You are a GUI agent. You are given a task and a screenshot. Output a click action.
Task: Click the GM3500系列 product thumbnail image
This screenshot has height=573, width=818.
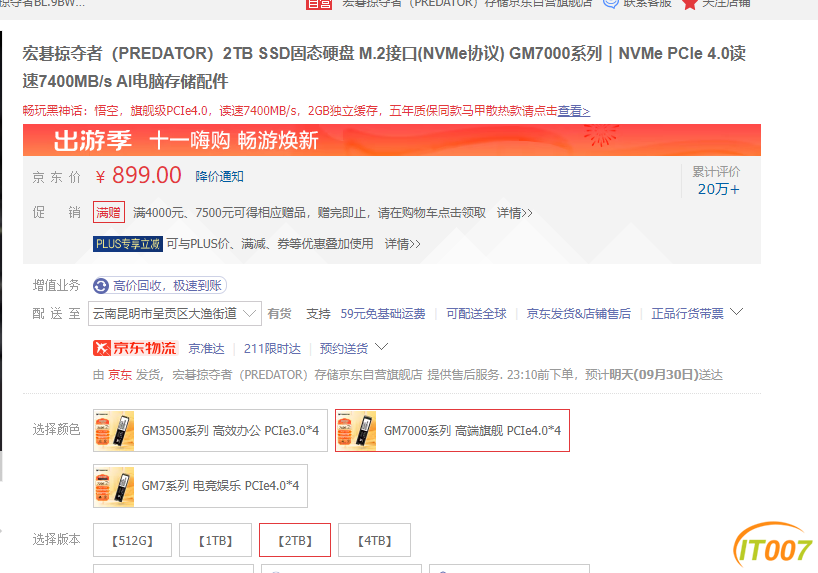tap(114, 431)
